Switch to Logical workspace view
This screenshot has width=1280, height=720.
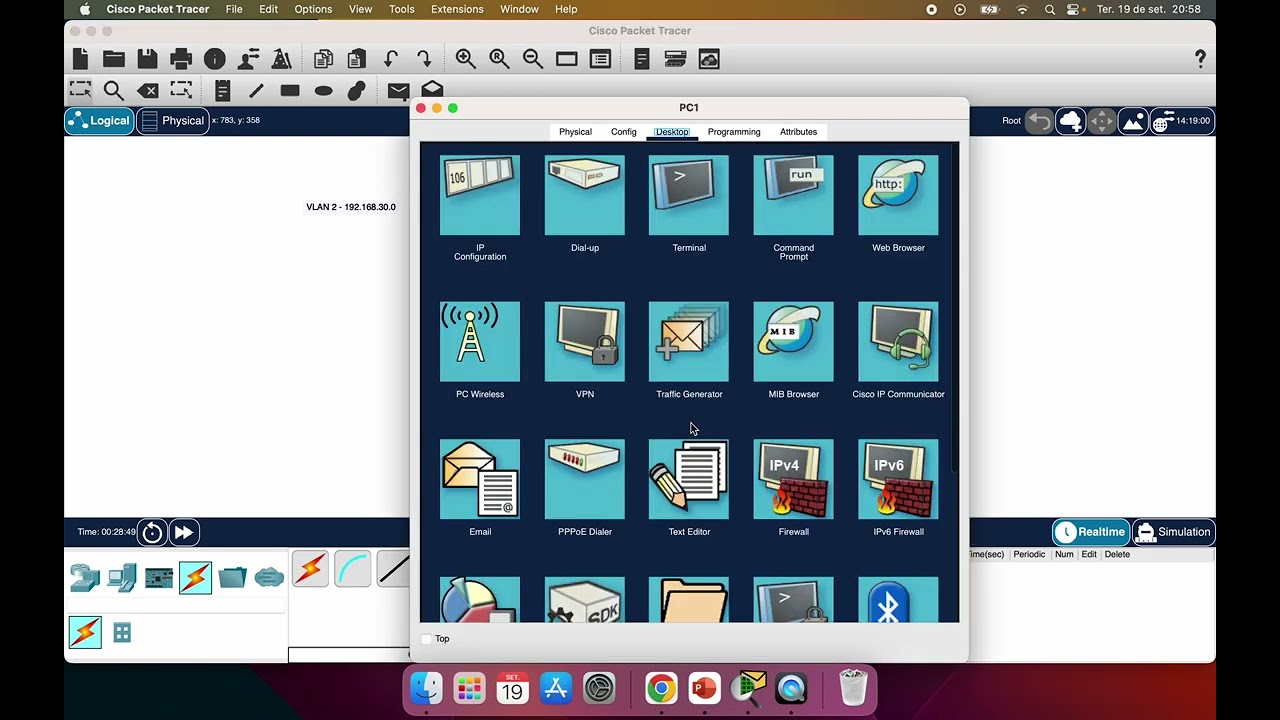pyautogui.click(x=100, y=121)
